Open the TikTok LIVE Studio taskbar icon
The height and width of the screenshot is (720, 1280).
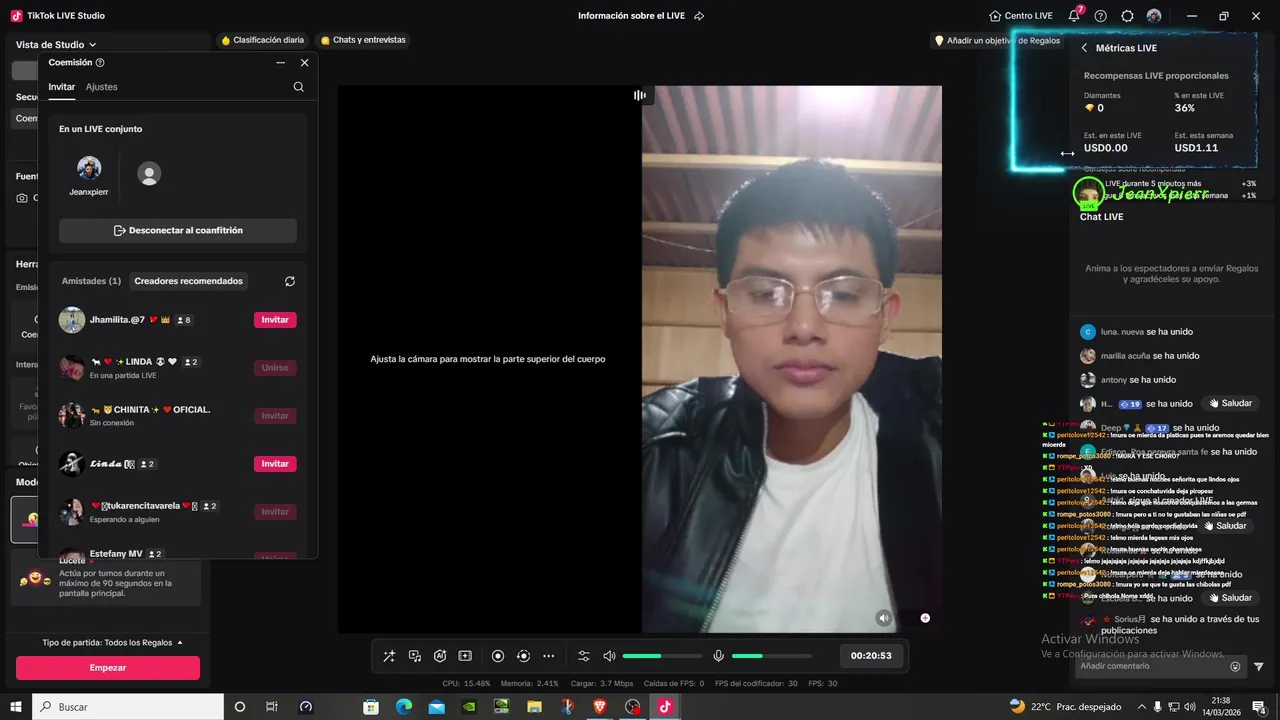point(665,707)
